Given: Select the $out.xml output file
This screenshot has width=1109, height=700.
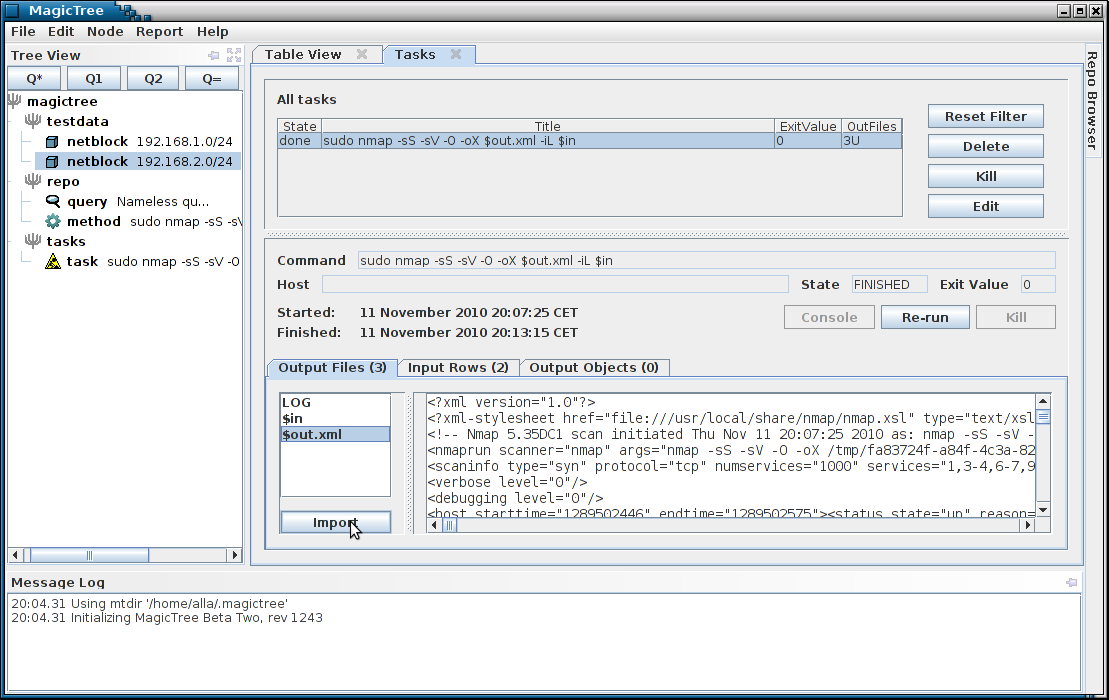Looking at the screenshot, I should pos(335,434).
